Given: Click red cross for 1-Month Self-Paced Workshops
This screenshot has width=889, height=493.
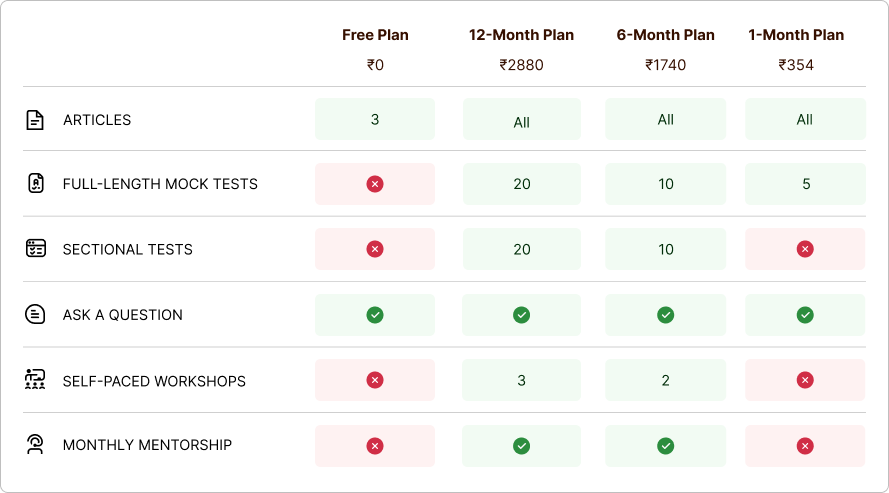Looking at the screenshot, I should click(x=805, y=380).
